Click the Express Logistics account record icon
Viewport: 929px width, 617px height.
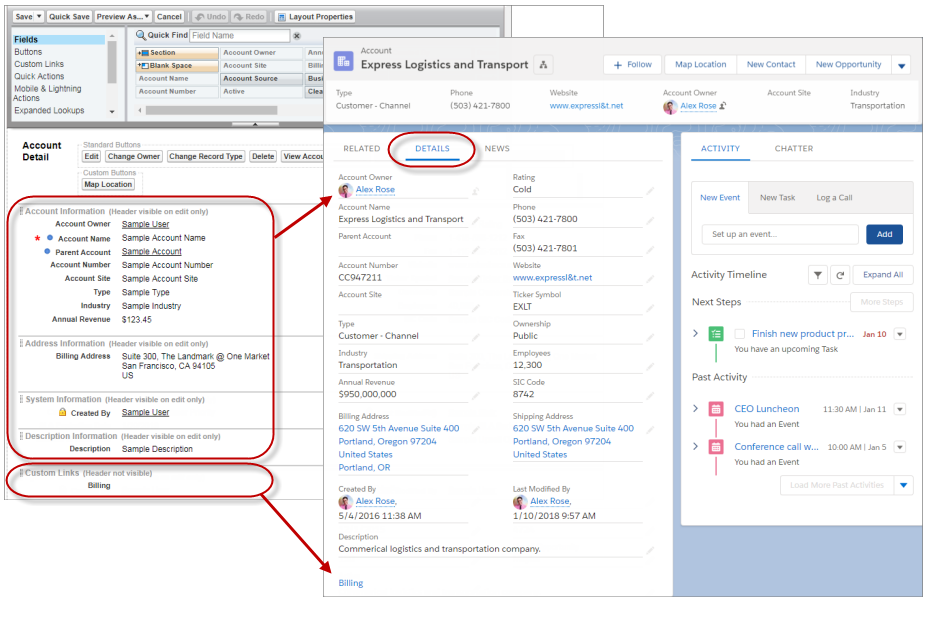click(x=343, y=61)
